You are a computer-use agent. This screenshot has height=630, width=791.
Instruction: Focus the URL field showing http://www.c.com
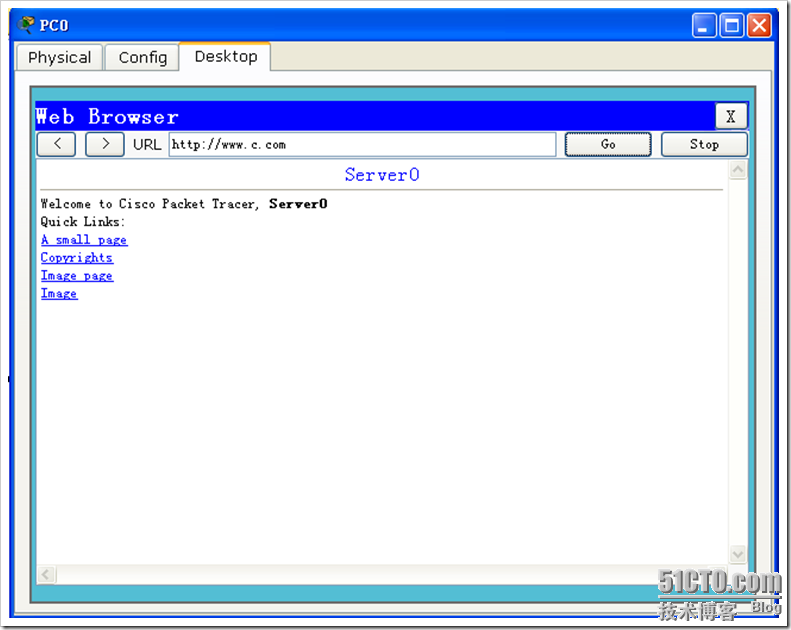click(362, 145)
